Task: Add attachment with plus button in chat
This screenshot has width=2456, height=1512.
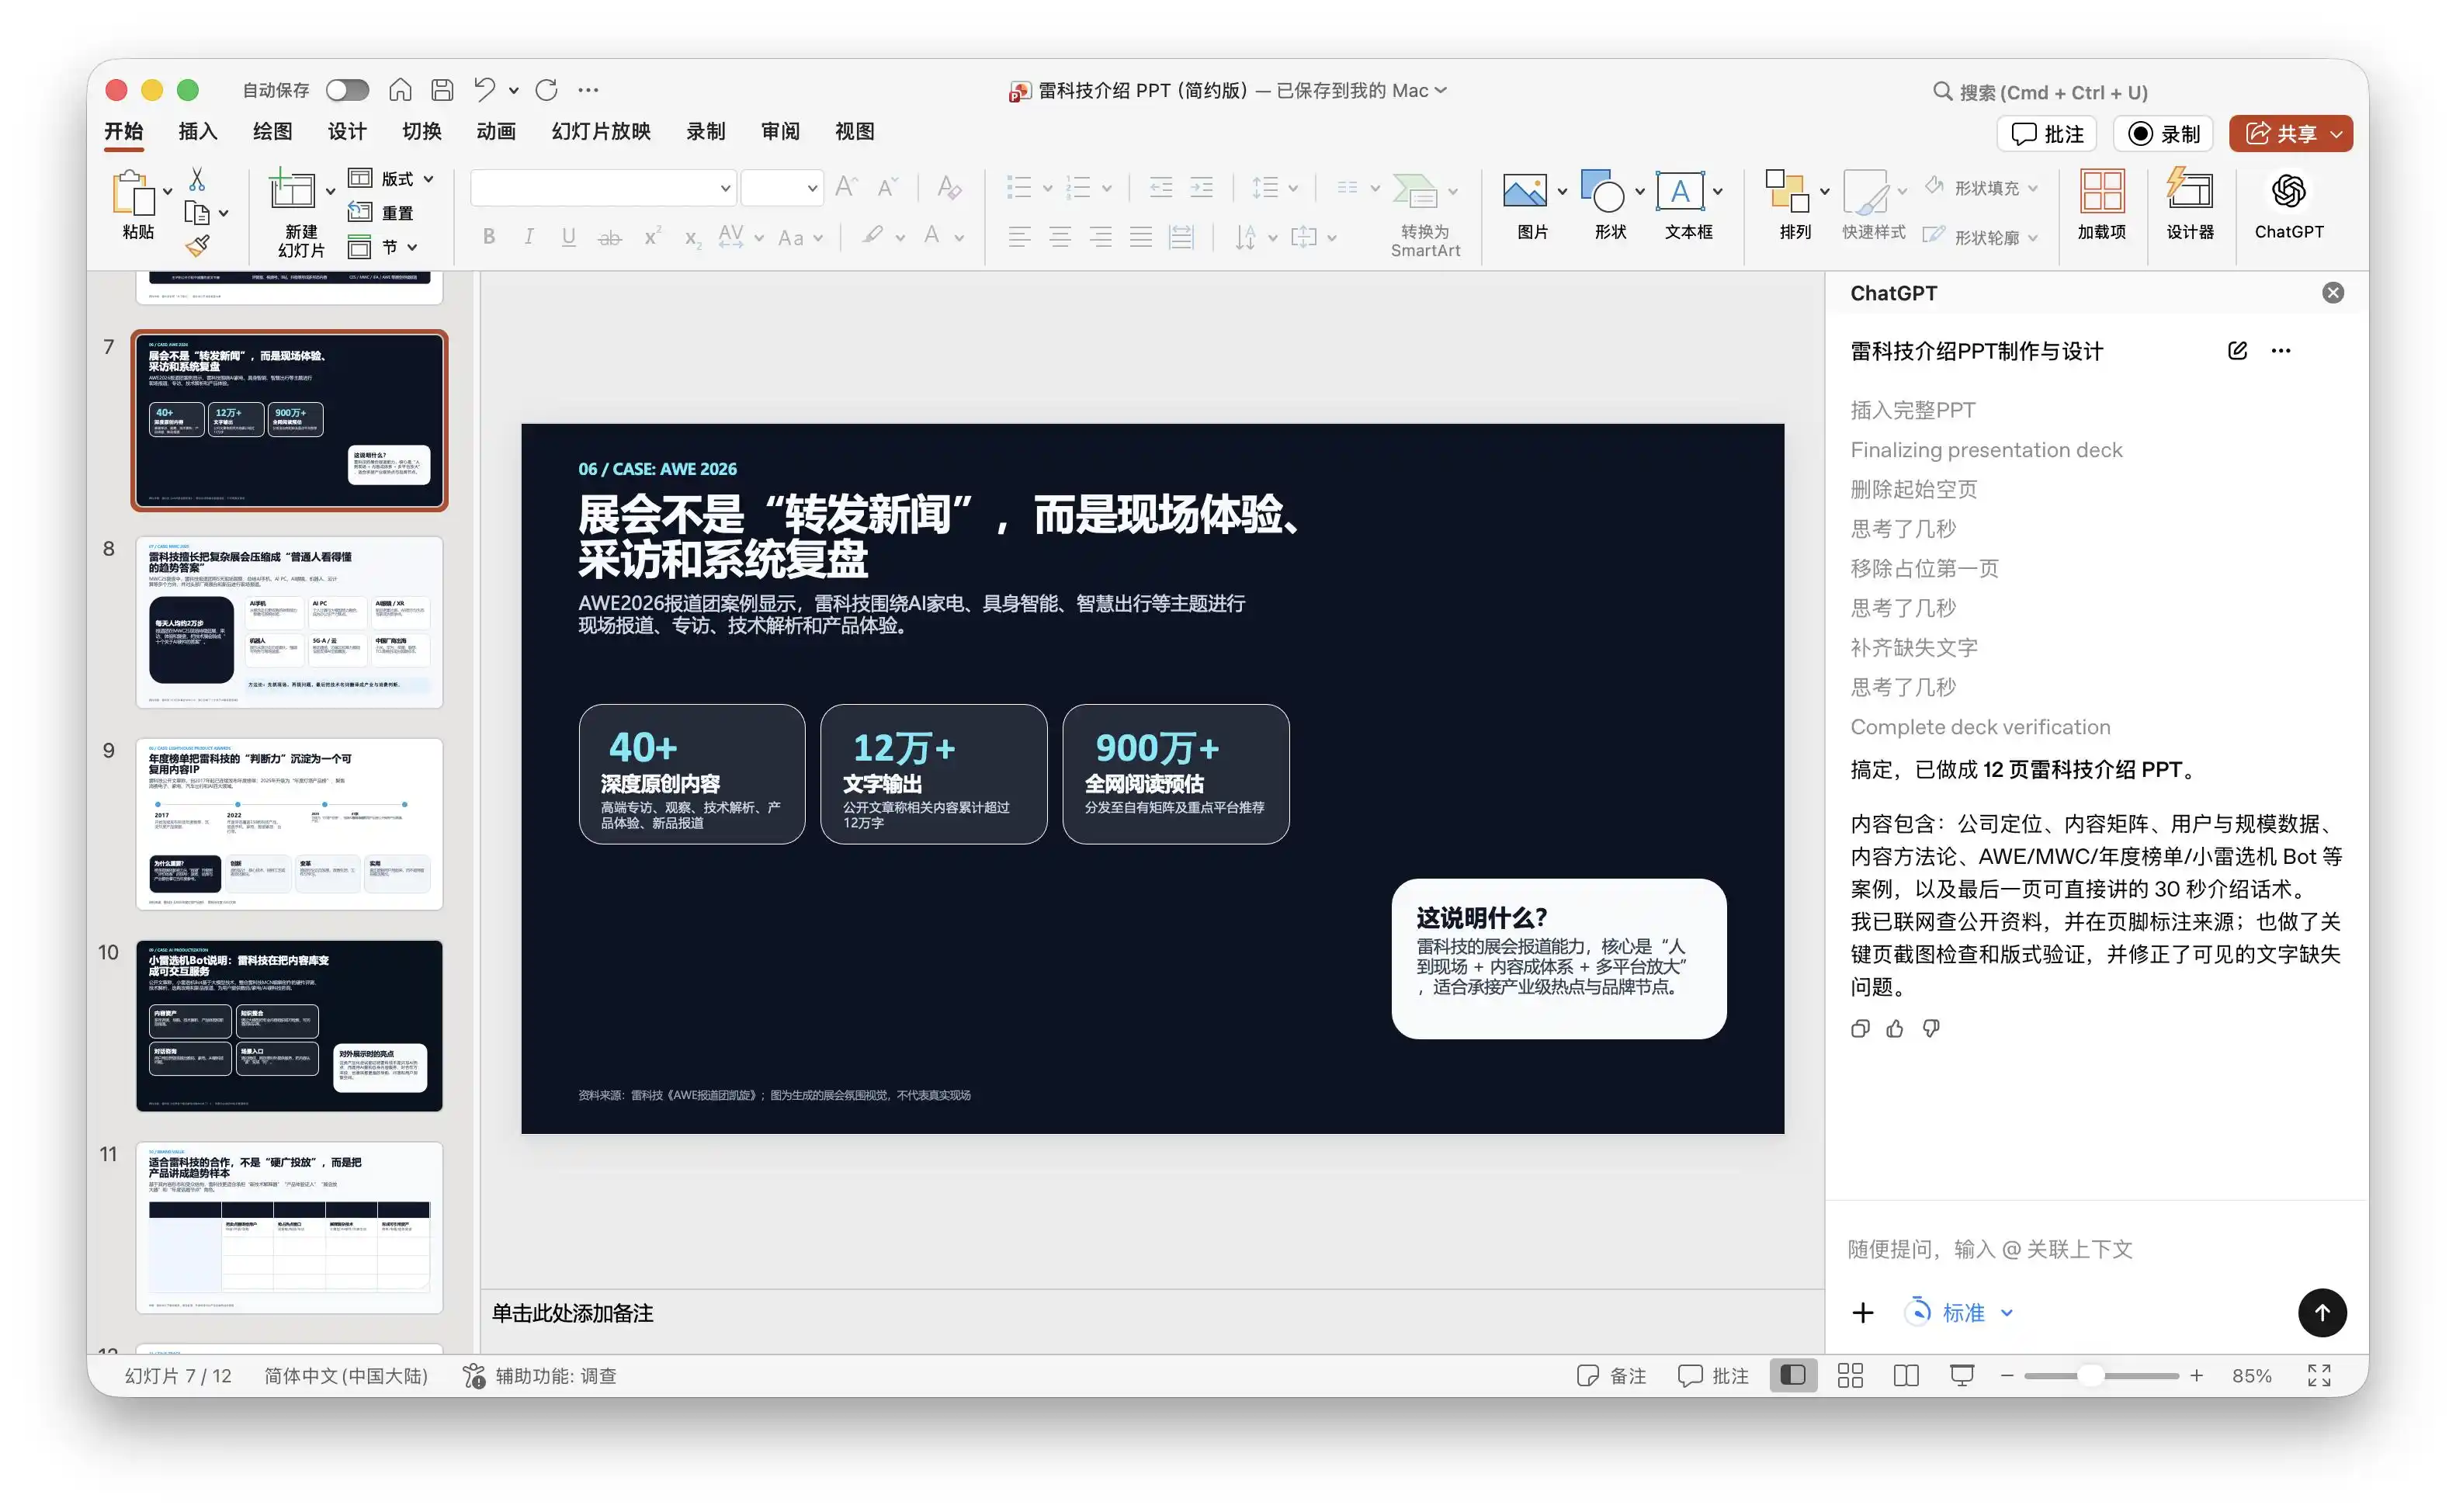Action: pos(1862,1313)
